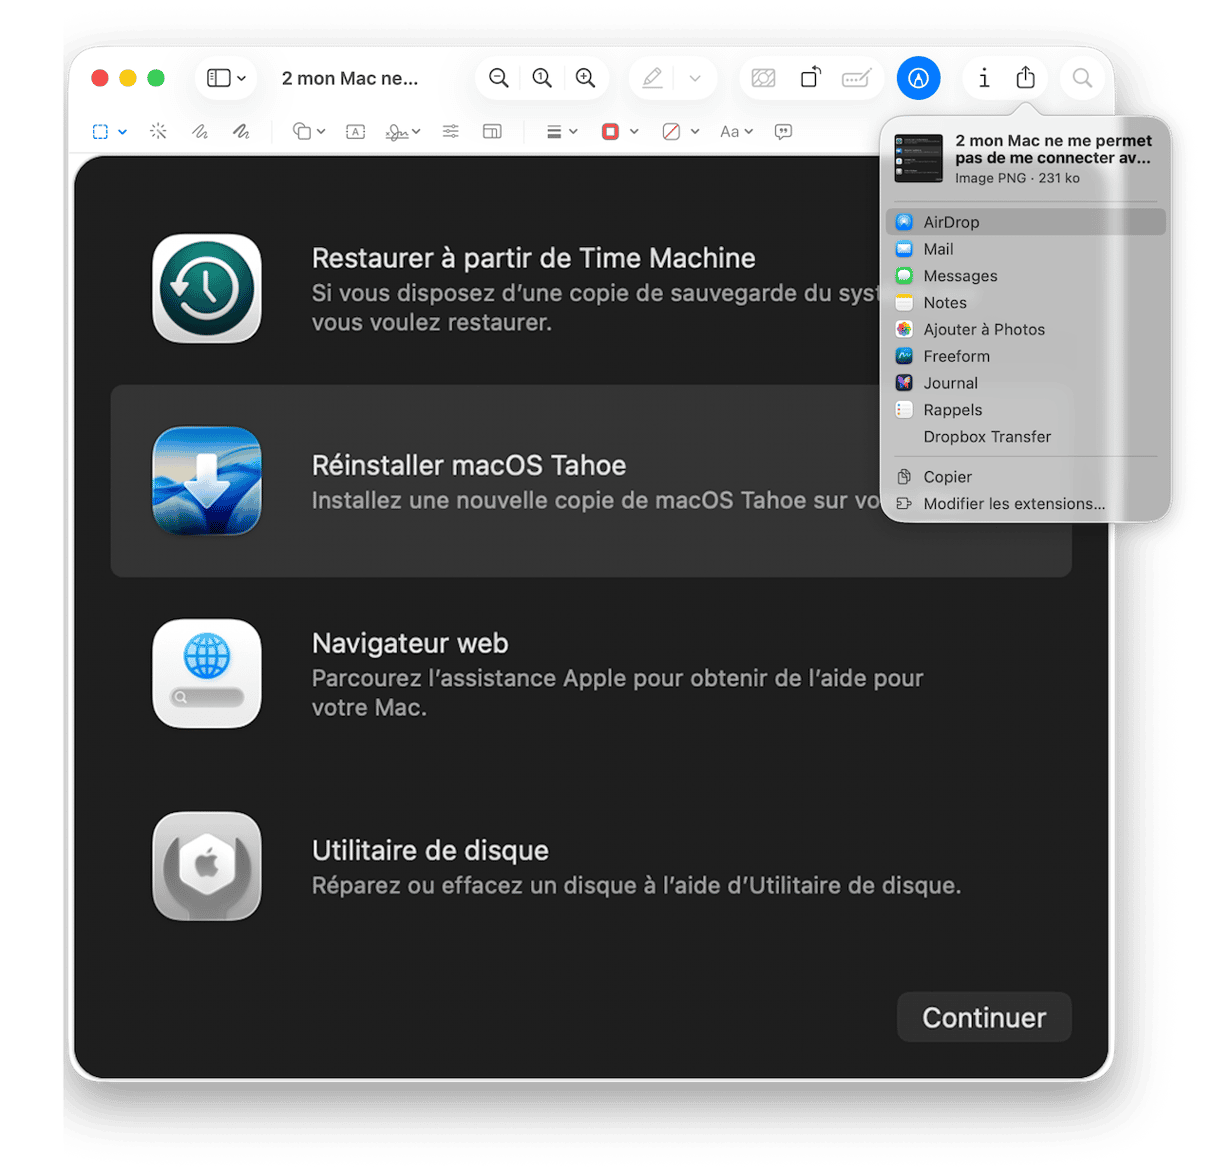The height and width of the screenshot is (1172, 1216).
Task: Open the Sign signature dropdown
Action: click(x=403, y=131)
